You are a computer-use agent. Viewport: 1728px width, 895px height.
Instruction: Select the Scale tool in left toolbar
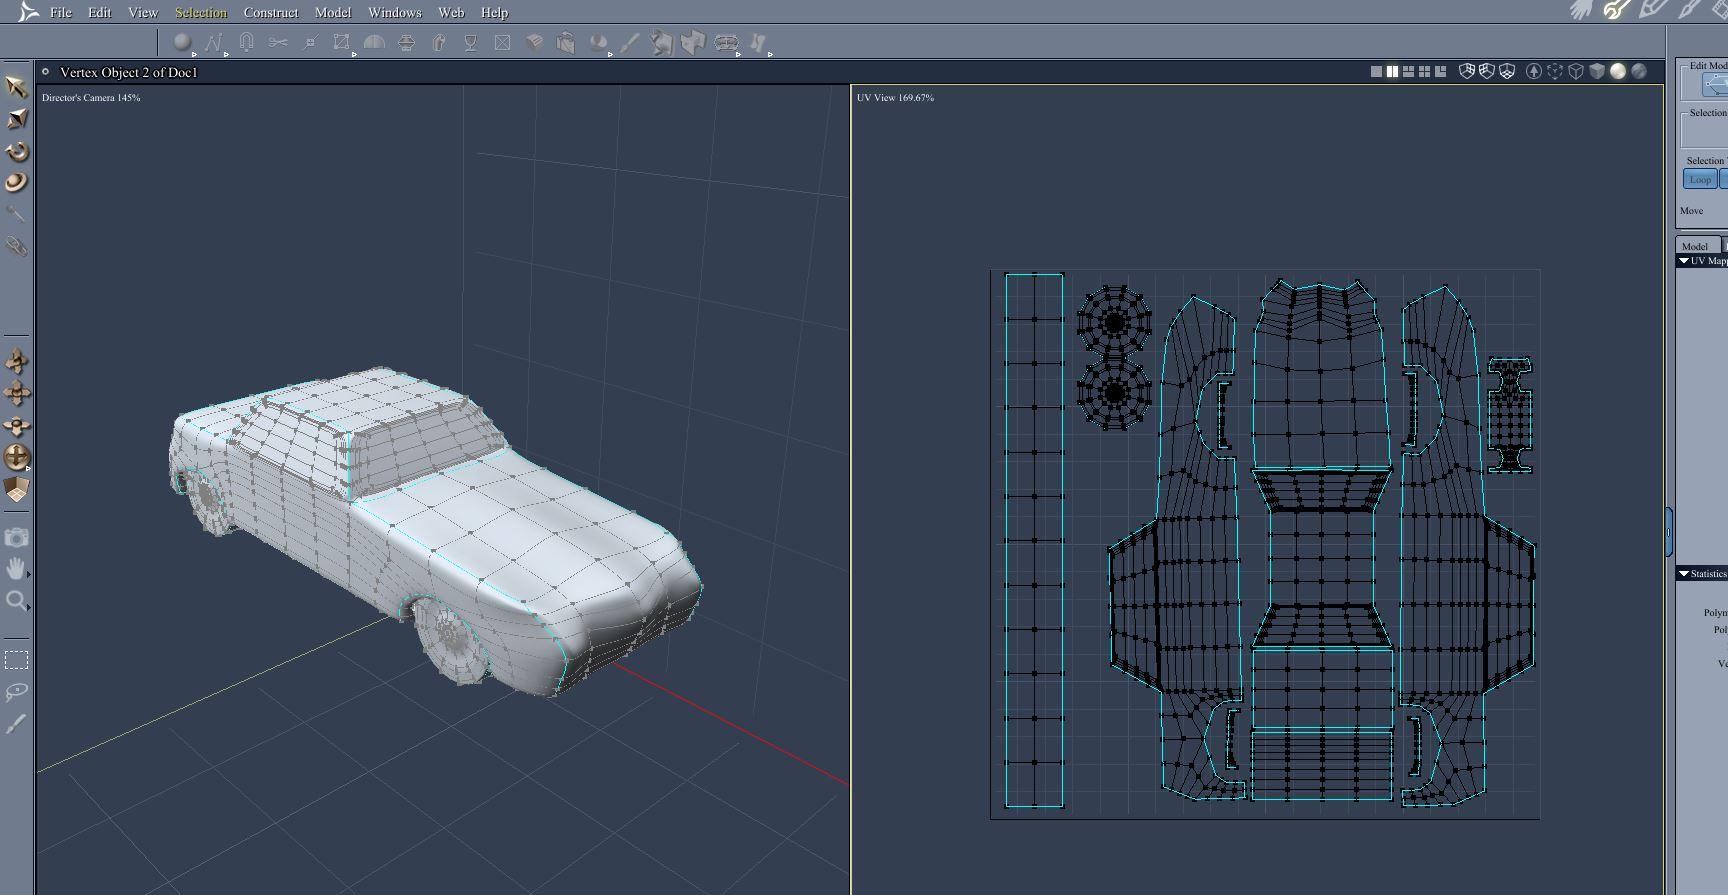(x=16, y=119)
